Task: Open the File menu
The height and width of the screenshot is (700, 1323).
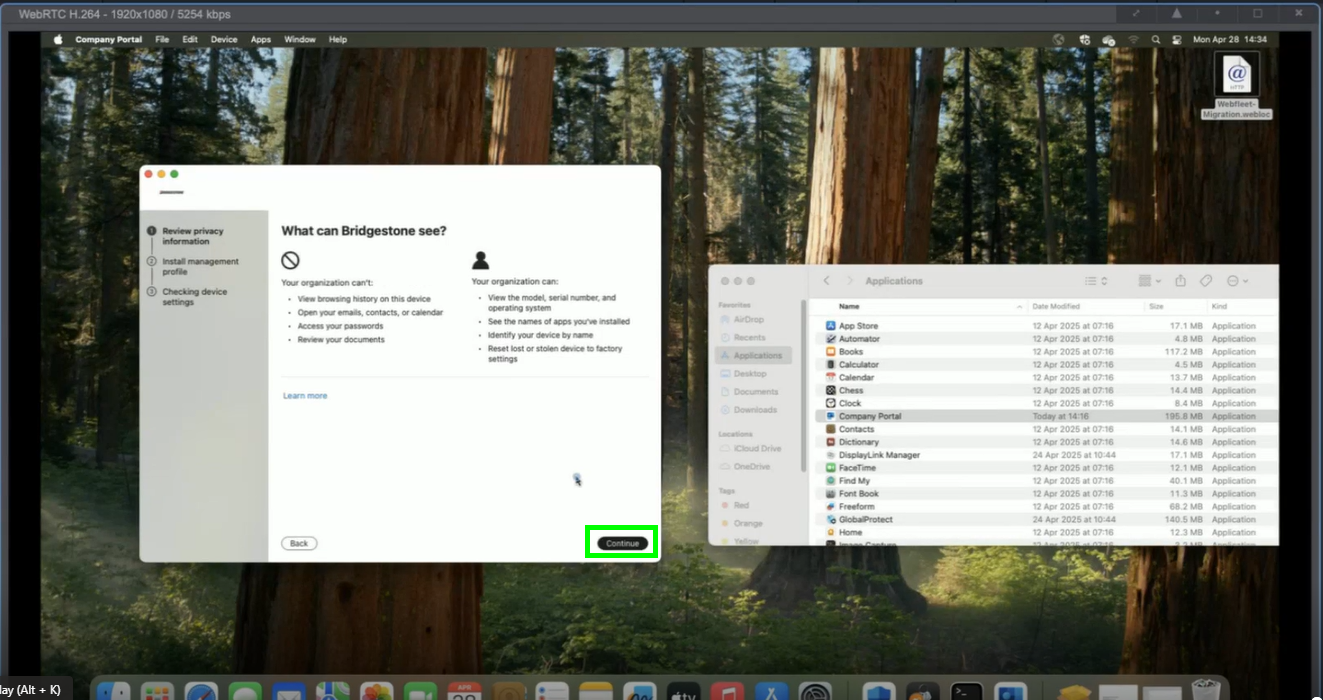Action: [x=162, y=39]
